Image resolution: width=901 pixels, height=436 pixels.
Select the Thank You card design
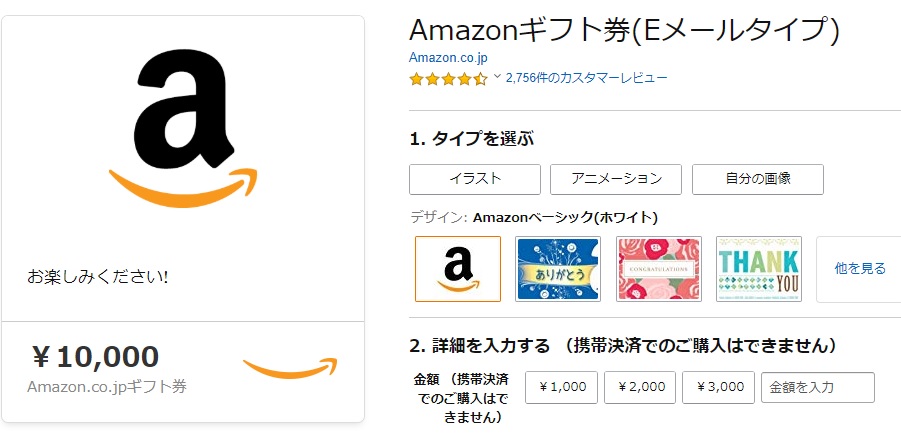(758, 269)
